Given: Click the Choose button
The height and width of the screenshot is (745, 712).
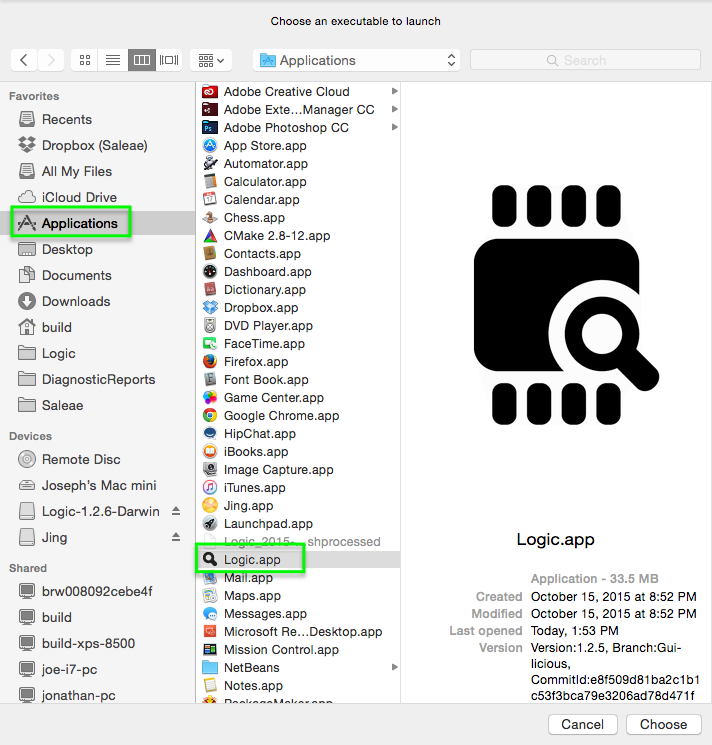Looking at the screenshot, I should (x=663, y=724).
